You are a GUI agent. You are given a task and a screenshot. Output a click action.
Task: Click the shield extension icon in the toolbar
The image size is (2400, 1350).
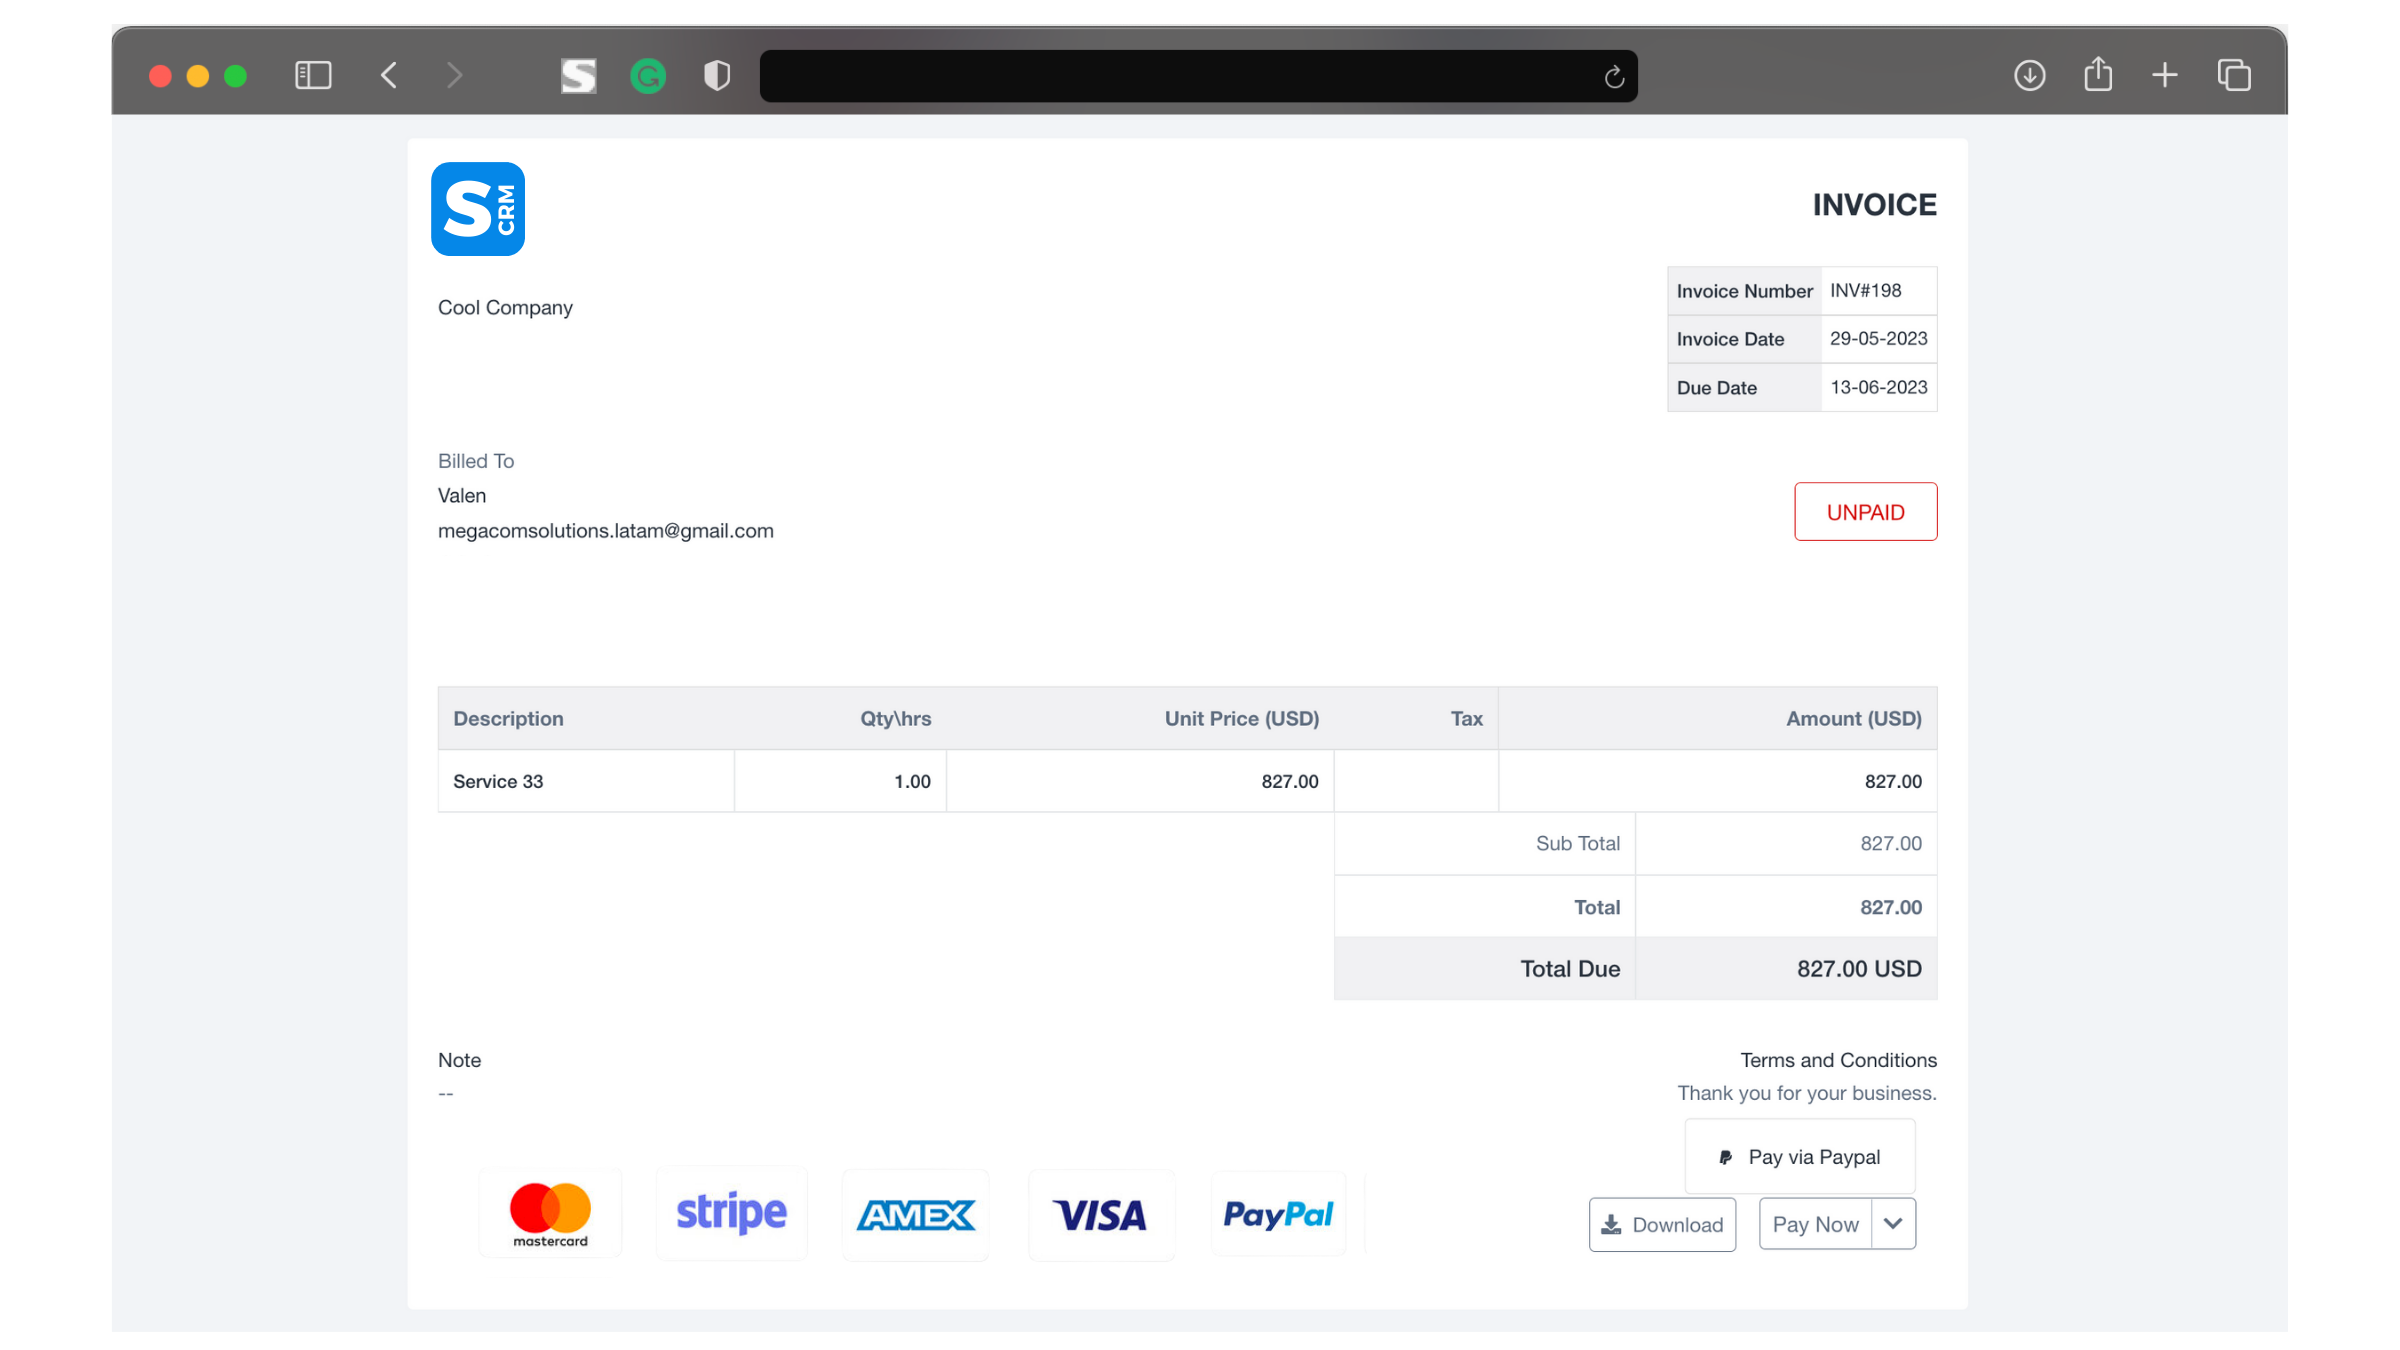point(716,75)
